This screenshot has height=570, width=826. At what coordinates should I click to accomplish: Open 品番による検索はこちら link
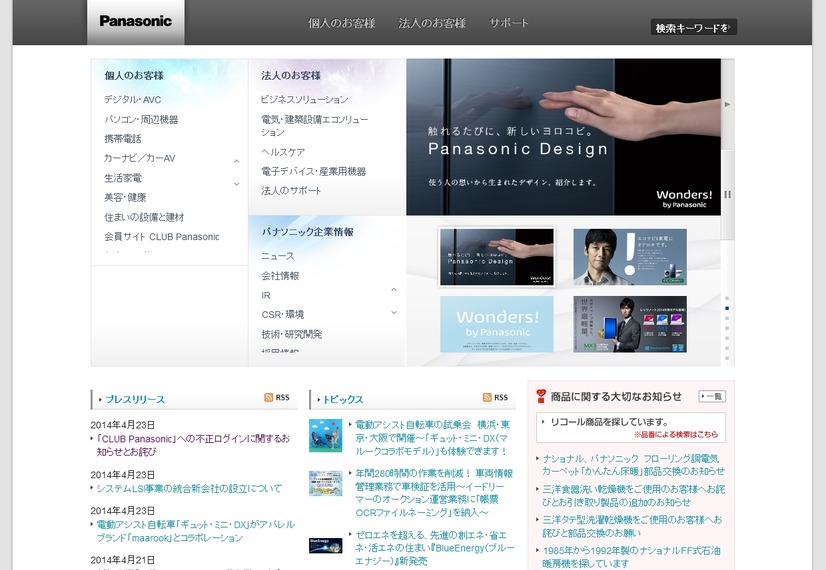(676, 435)
